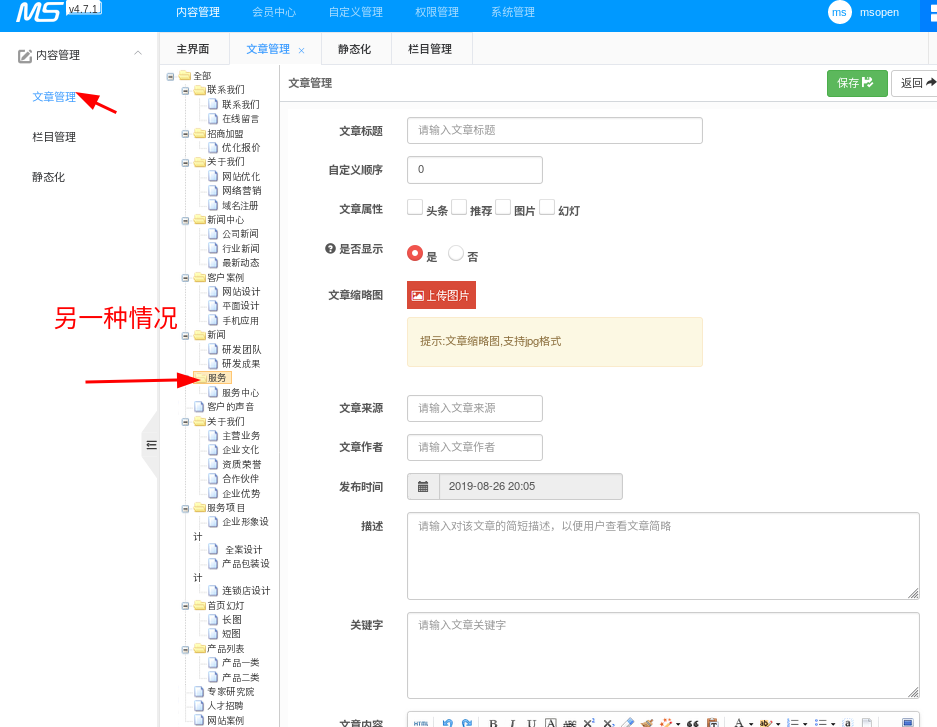Click the help icon next to 是否显示
The width and height of the screenshot is (937, 727).
(330, 249)
